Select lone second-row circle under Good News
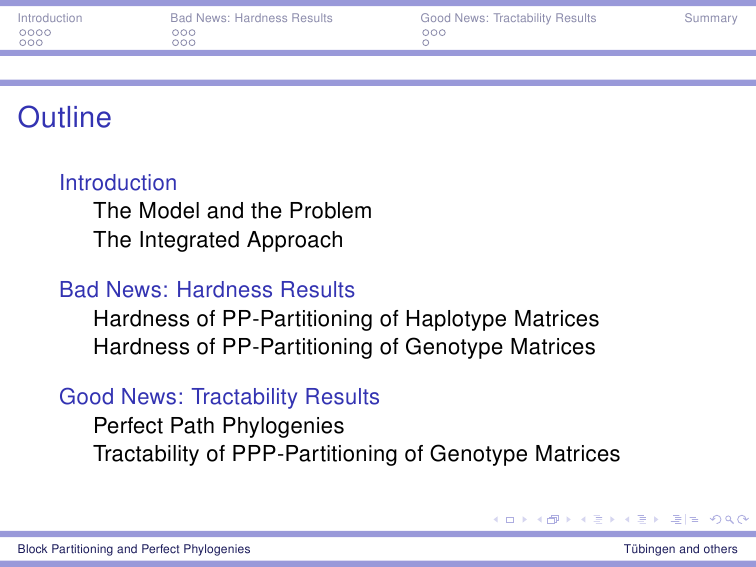Image resolution: width=756 pixels, height=567 pixels. [425, 43]
